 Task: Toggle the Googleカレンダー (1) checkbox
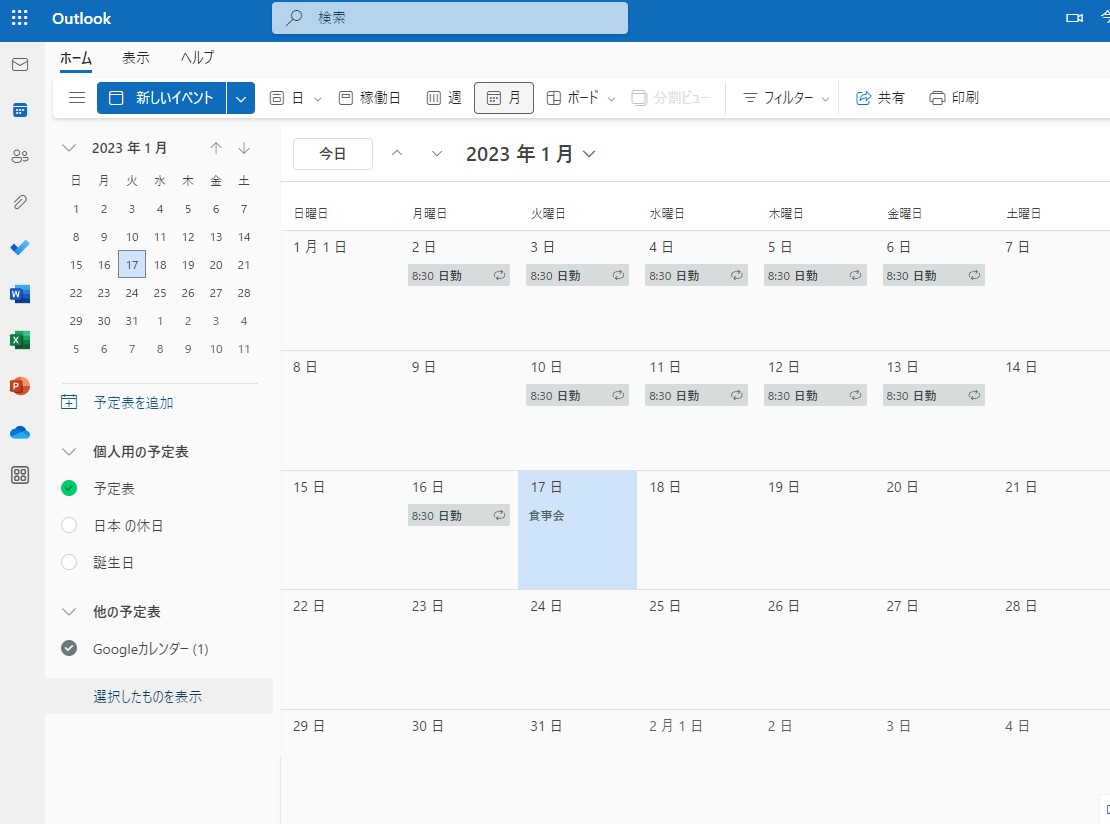coord(69,648)
